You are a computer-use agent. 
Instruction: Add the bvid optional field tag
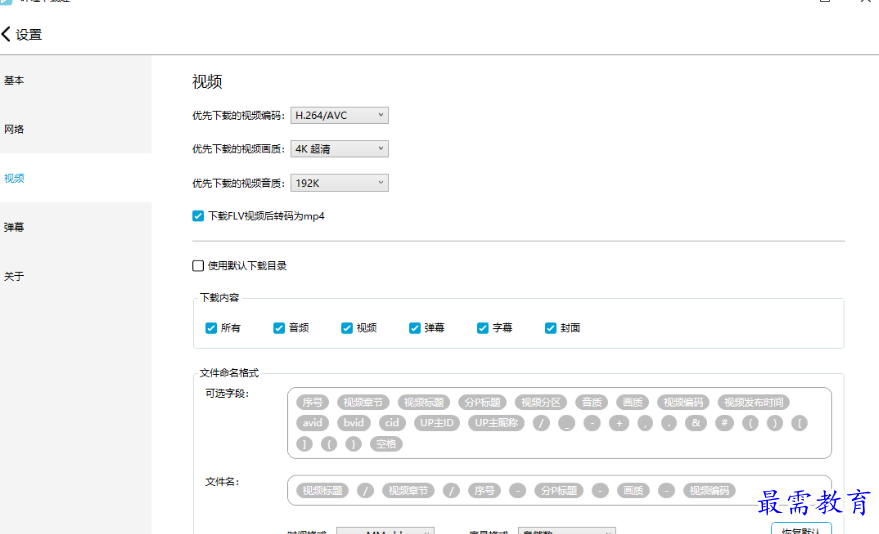pos(354,423)
